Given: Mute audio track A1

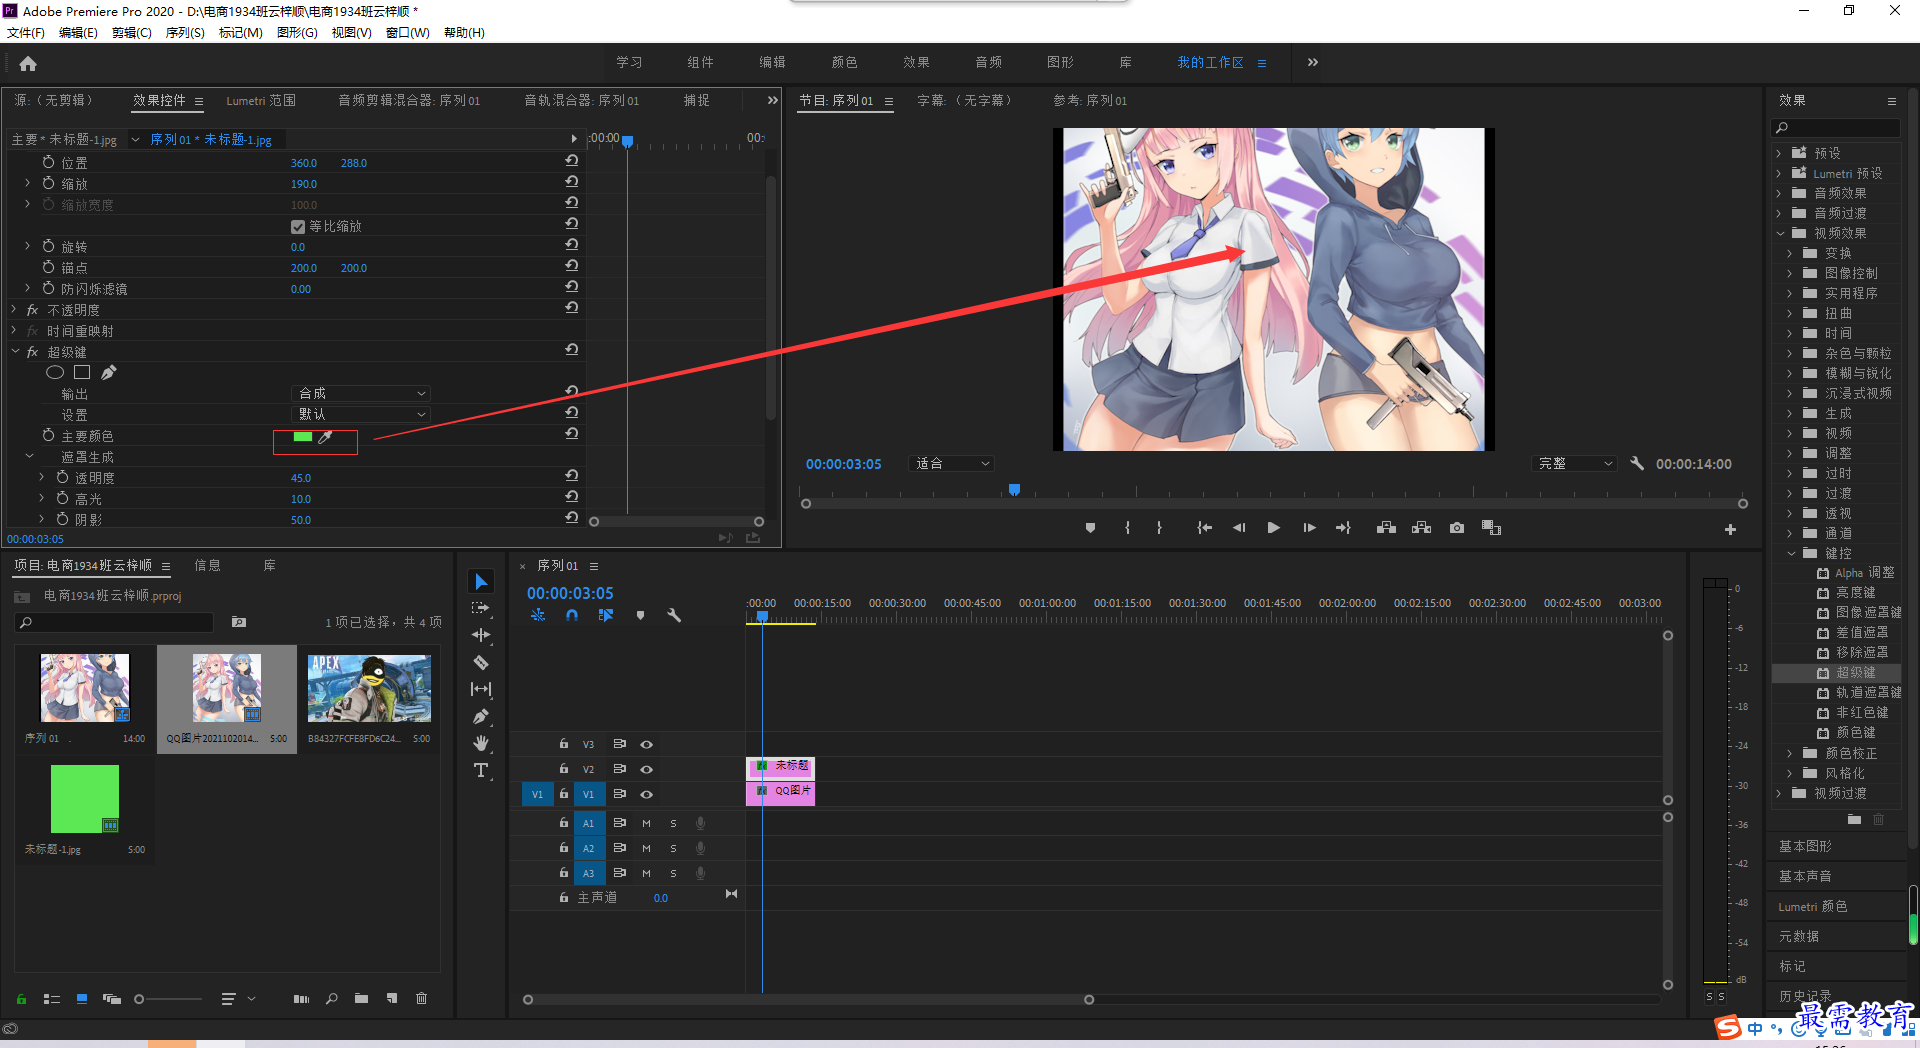Looking at the screenshot, I should (x=646, y=823).
